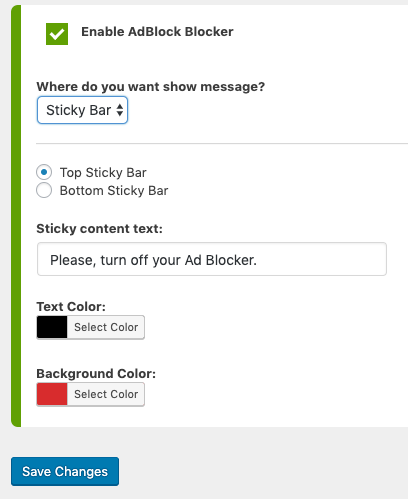Click the green vertical accent bar

(x=16, y=216)
